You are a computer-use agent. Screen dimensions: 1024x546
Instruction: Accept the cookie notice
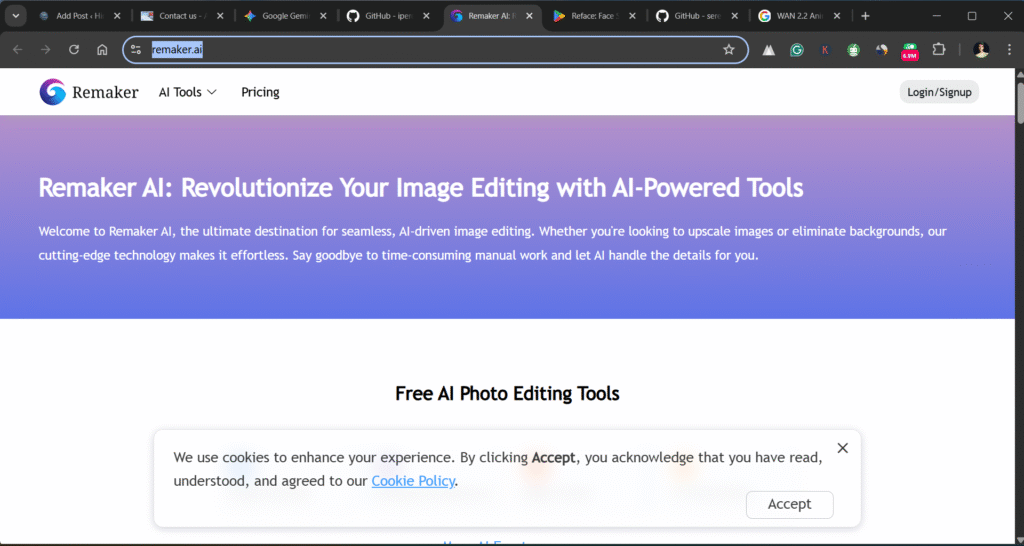pos(789,504)
